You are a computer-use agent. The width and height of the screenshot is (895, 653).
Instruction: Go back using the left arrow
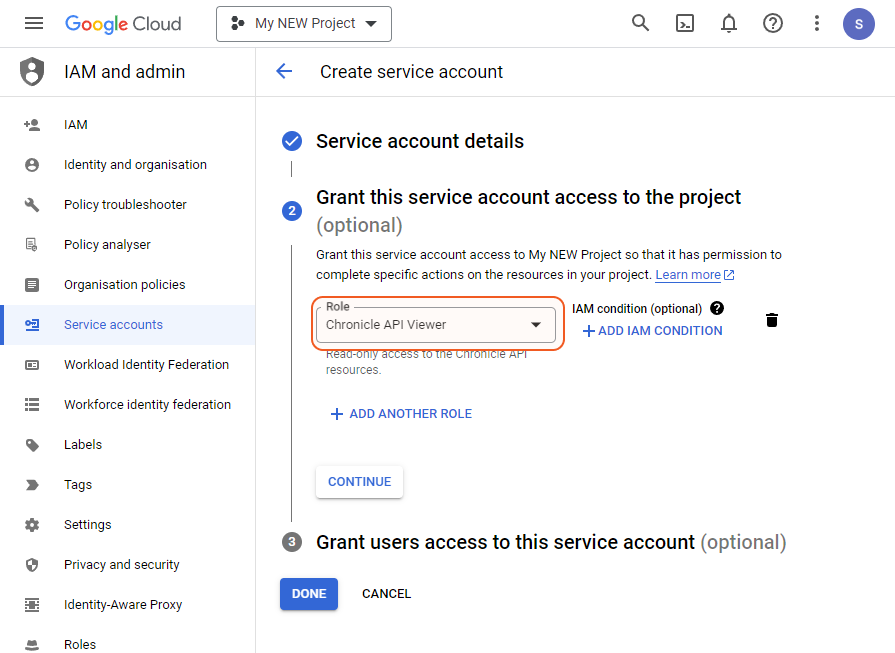[x=284, y=71]
